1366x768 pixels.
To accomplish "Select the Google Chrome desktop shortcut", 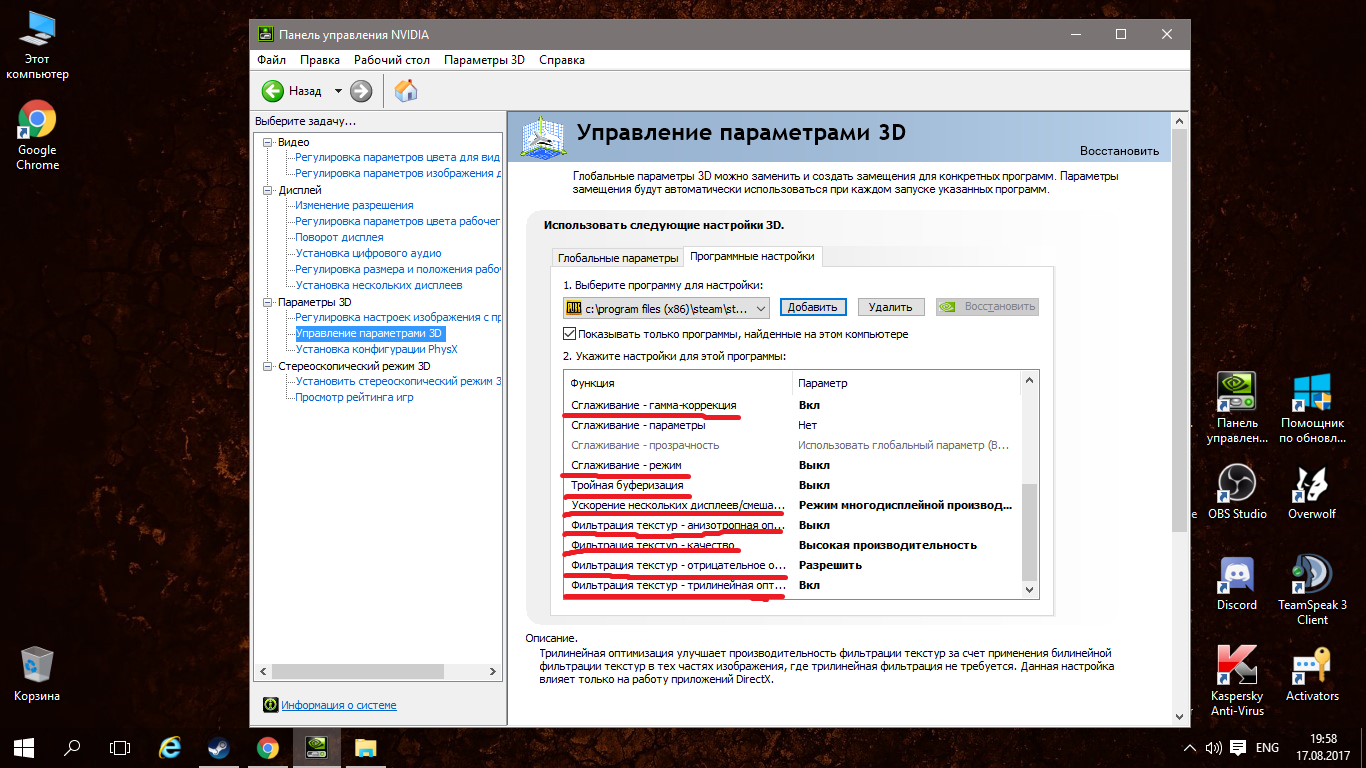I will coord(37,136).
